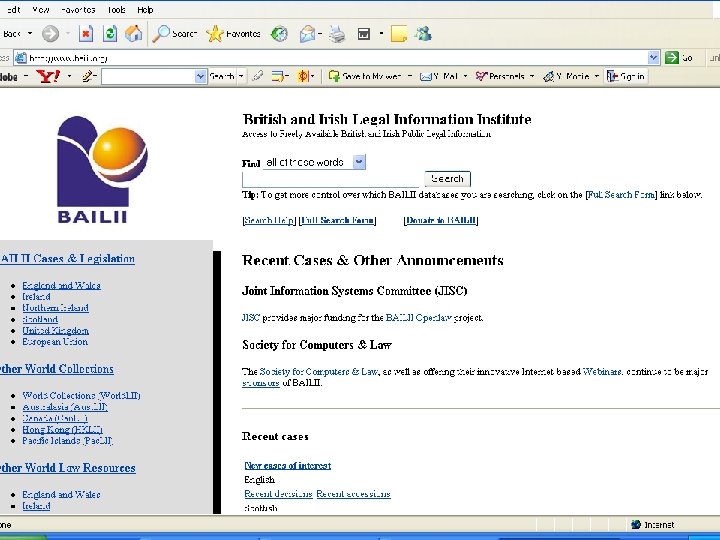Open the Full Search Form link below search
Screen dimensions: 720x540
[x=338, y=220]
